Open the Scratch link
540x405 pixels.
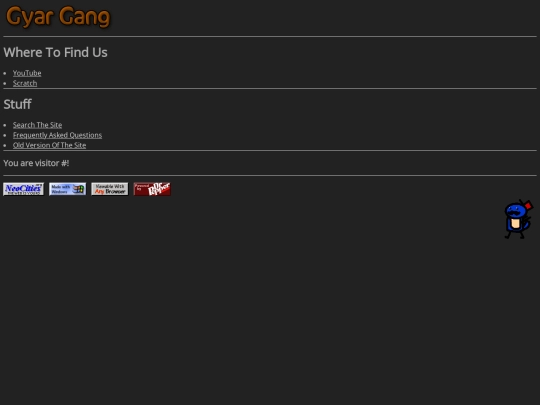pyautogui.click(x=25, y=83)
